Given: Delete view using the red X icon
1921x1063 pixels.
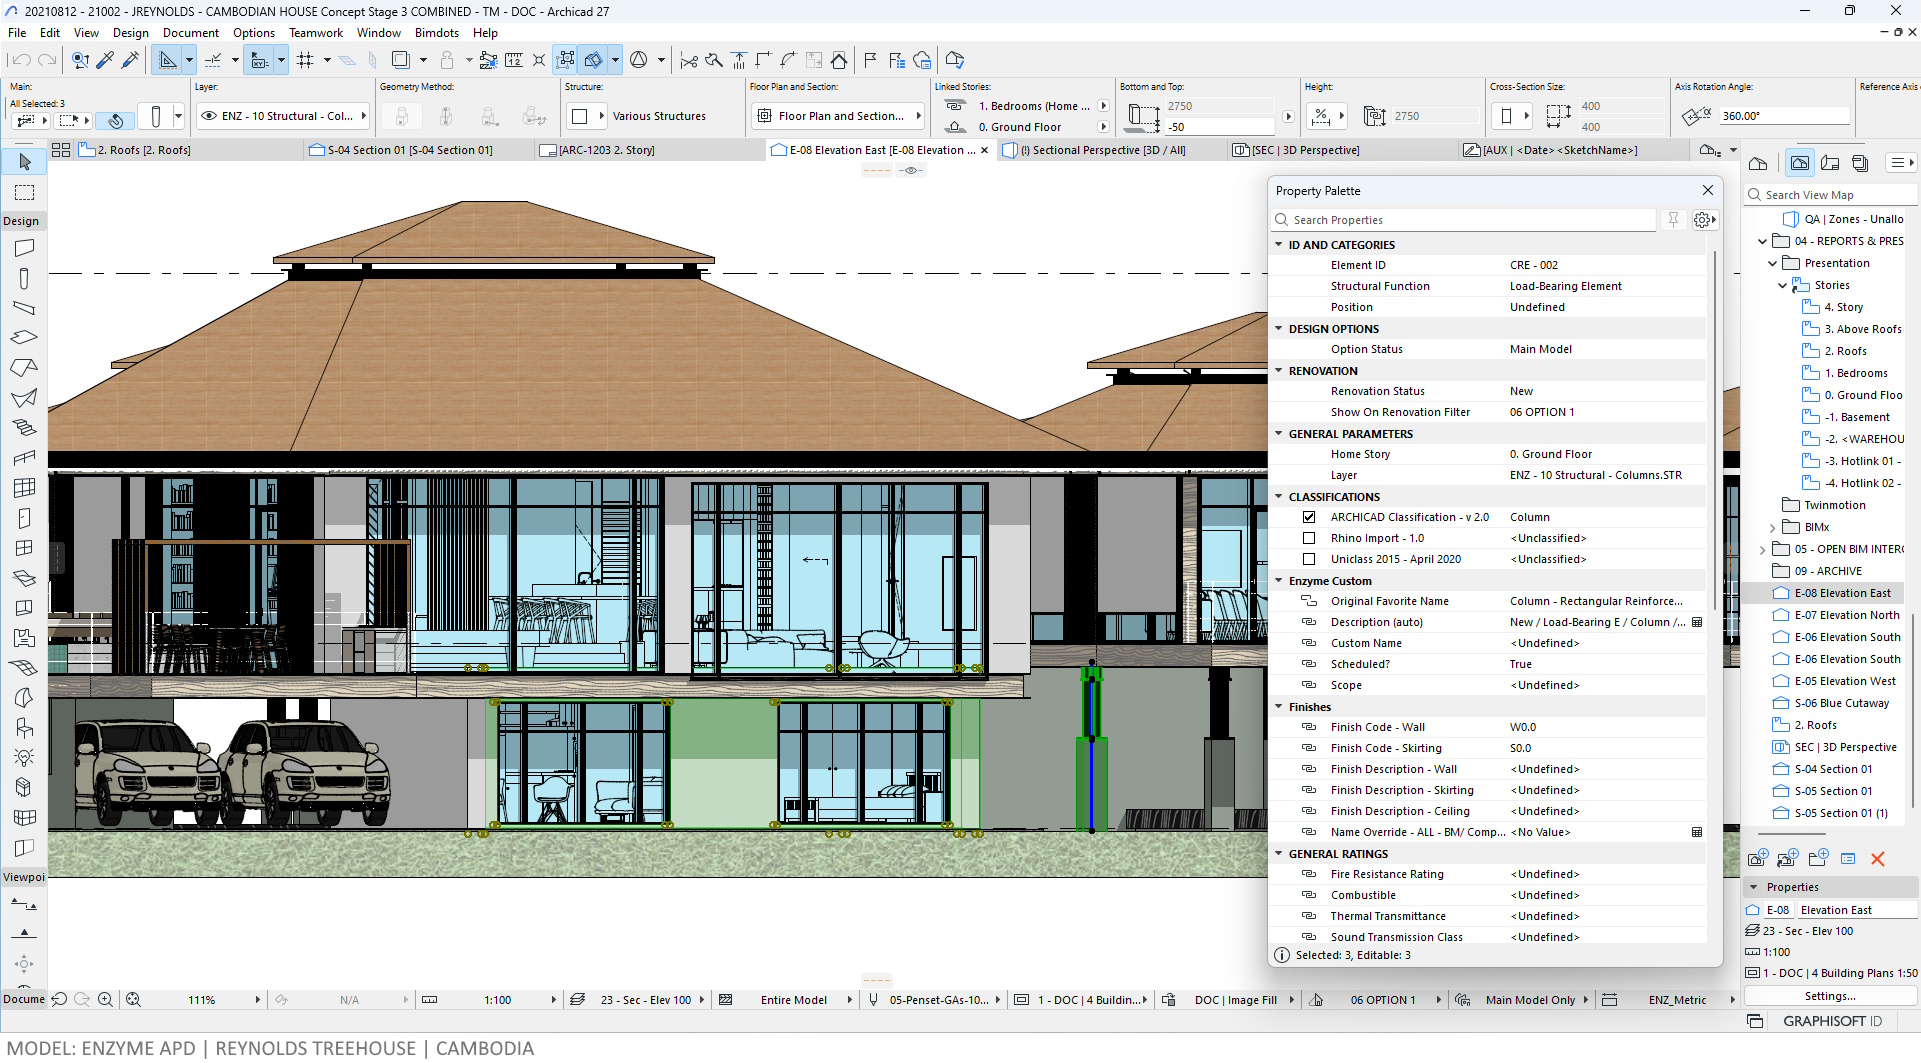Looking at the screenshot, I should pos(1877,859).
